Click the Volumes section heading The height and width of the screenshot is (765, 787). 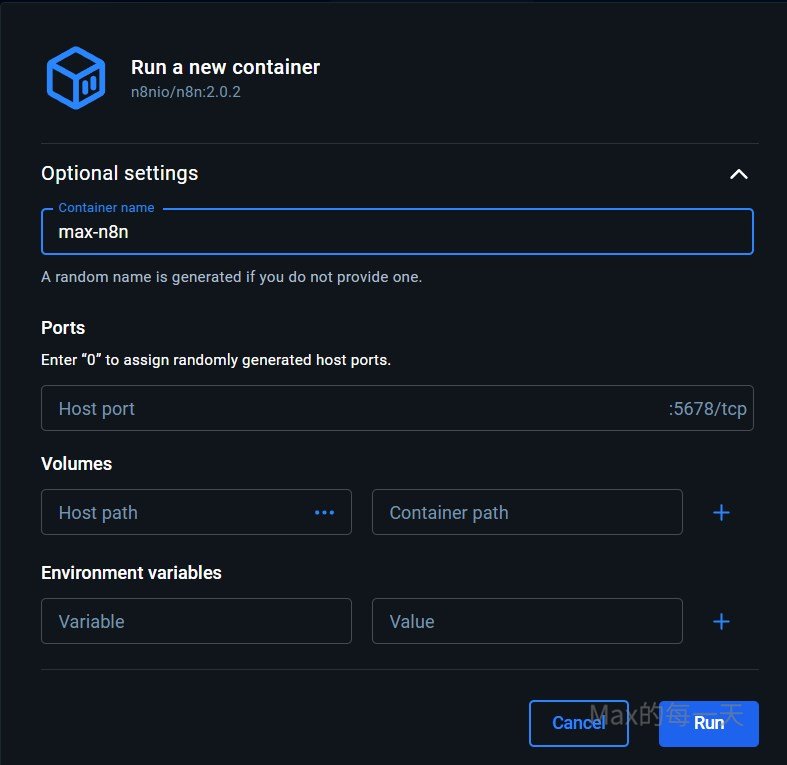click(76, 464)
